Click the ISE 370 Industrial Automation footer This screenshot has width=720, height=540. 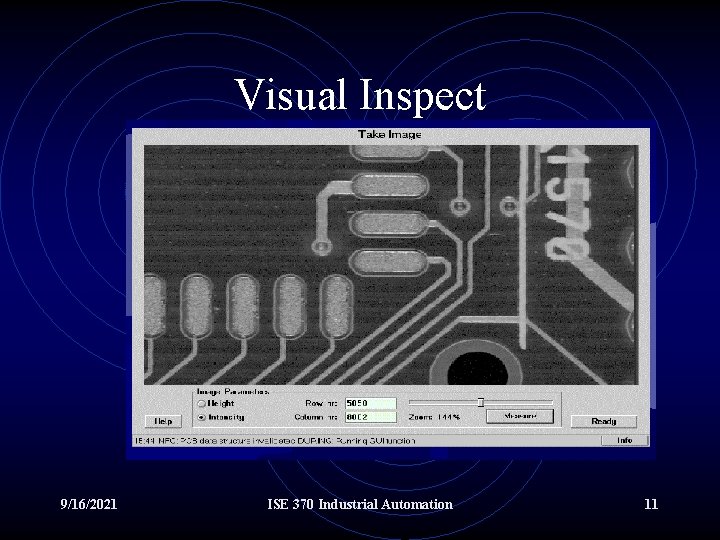coord(360,504)
